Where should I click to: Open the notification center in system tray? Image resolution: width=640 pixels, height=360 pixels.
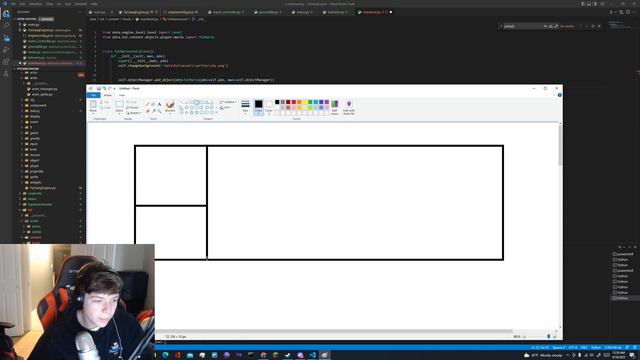631,355
